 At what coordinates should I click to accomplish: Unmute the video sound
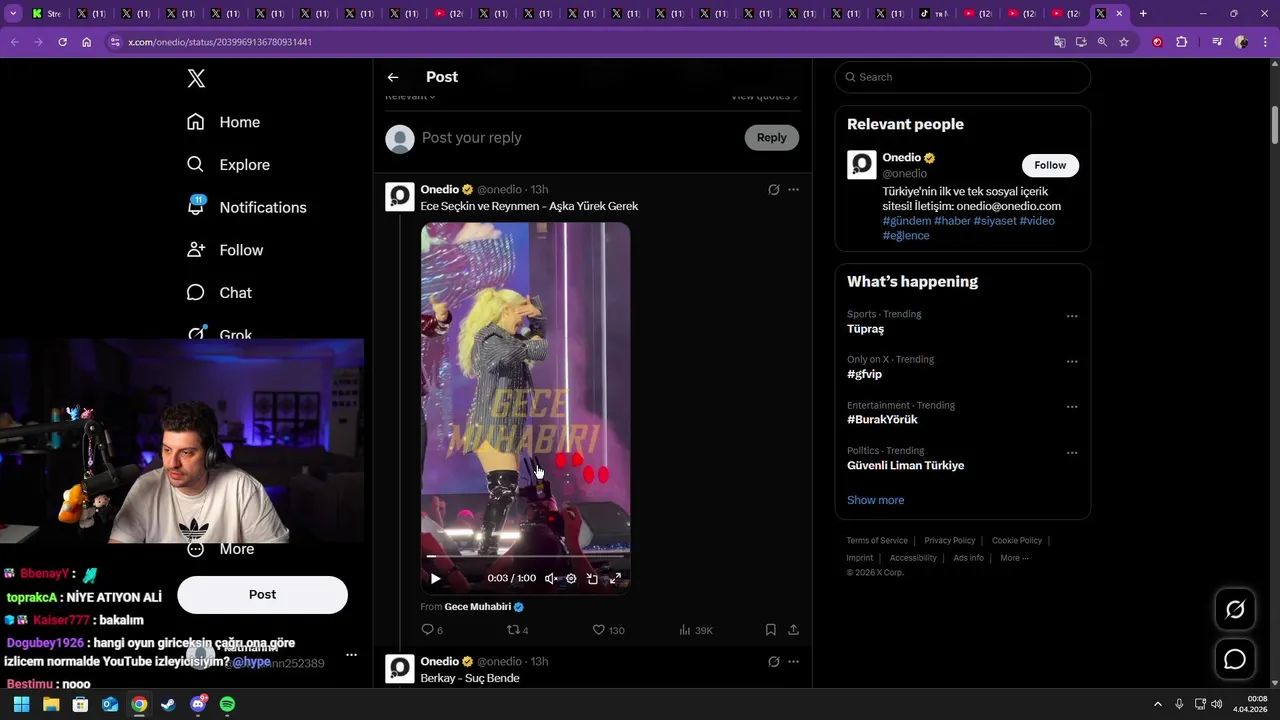pos(550,578)
